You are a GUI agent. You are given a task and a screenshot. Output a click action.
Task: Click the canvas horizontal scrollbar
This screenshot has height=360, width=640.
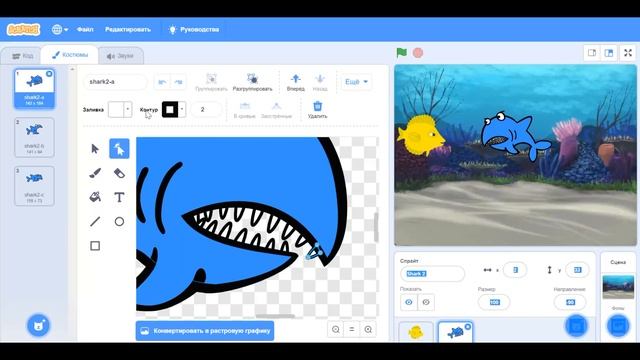[275, 316]
